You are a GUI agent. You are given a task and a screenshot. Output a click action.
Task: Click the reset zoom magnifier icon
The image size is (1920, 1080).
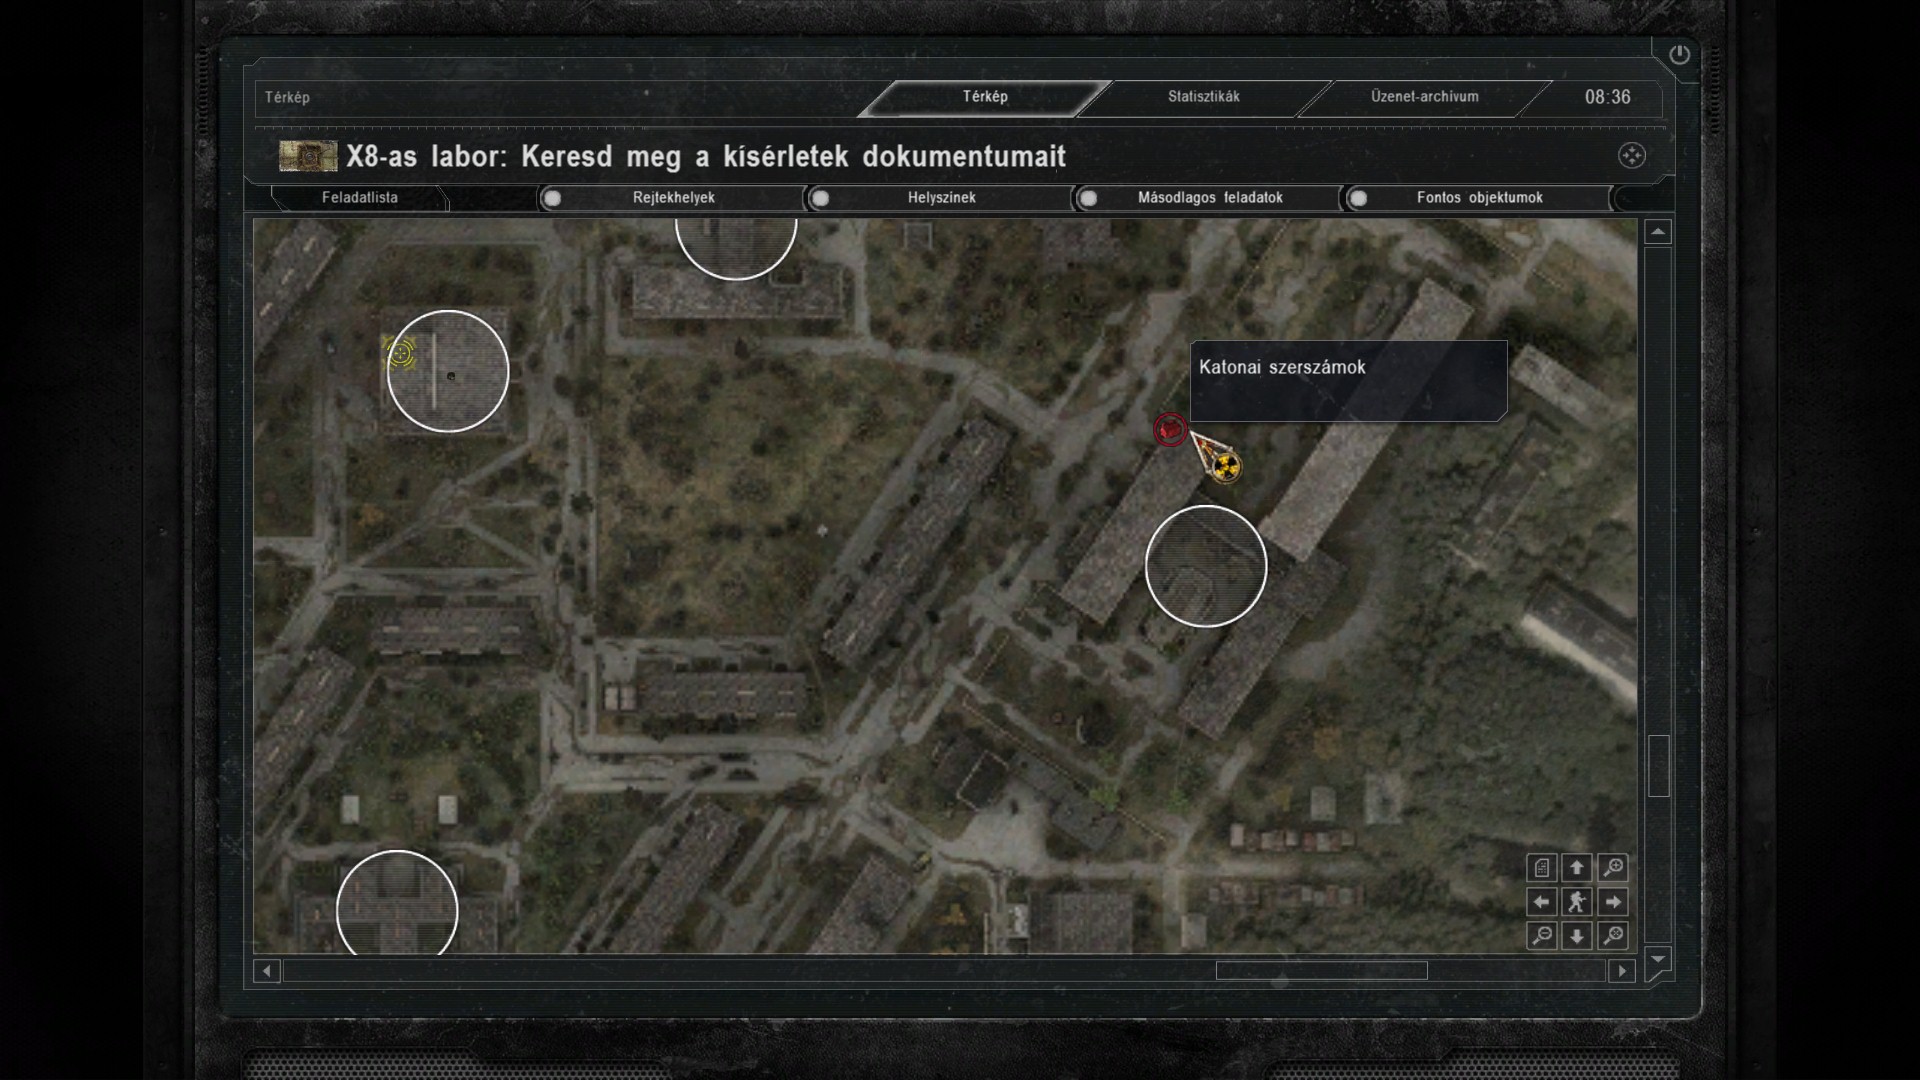tap(1612, 935)
